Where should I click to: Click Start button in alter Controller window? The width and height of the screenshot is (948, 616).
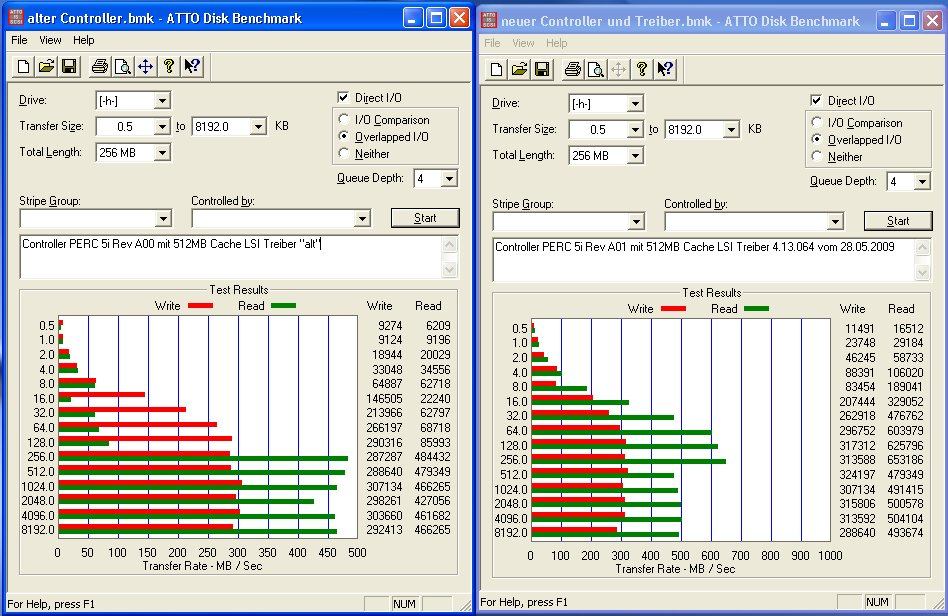point(425,218)
